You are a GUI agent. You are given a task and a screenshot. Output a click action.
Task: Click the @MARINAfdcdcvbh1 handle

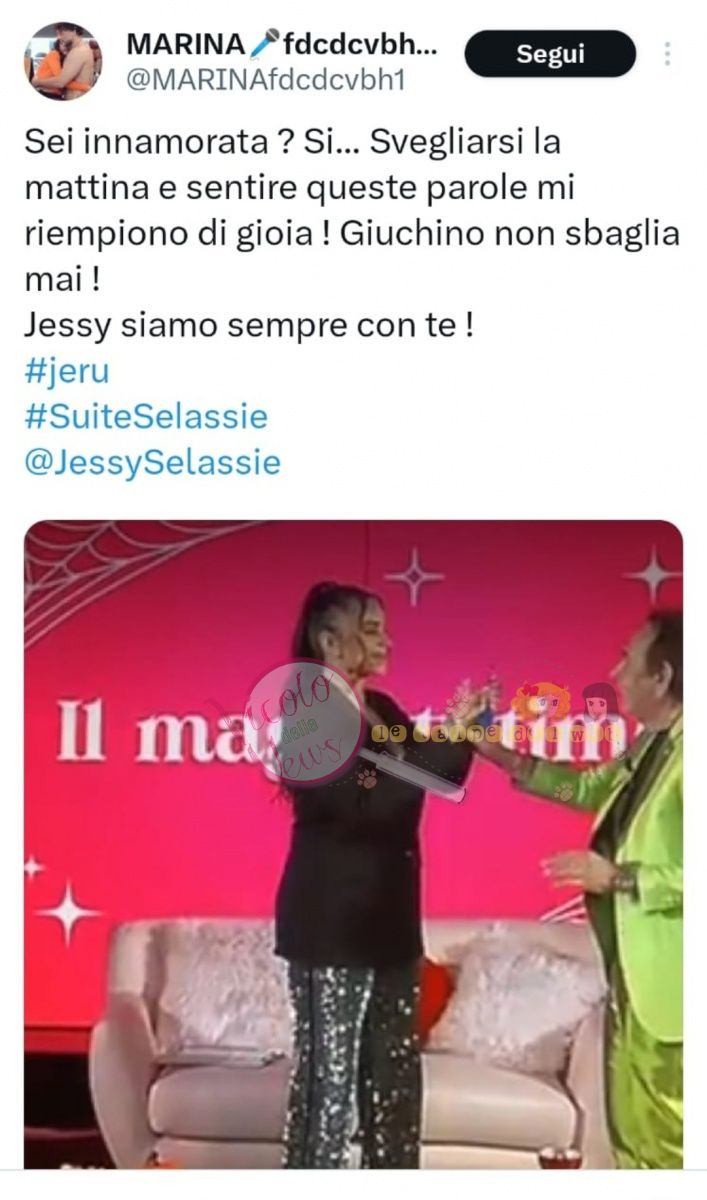[265, 81]
